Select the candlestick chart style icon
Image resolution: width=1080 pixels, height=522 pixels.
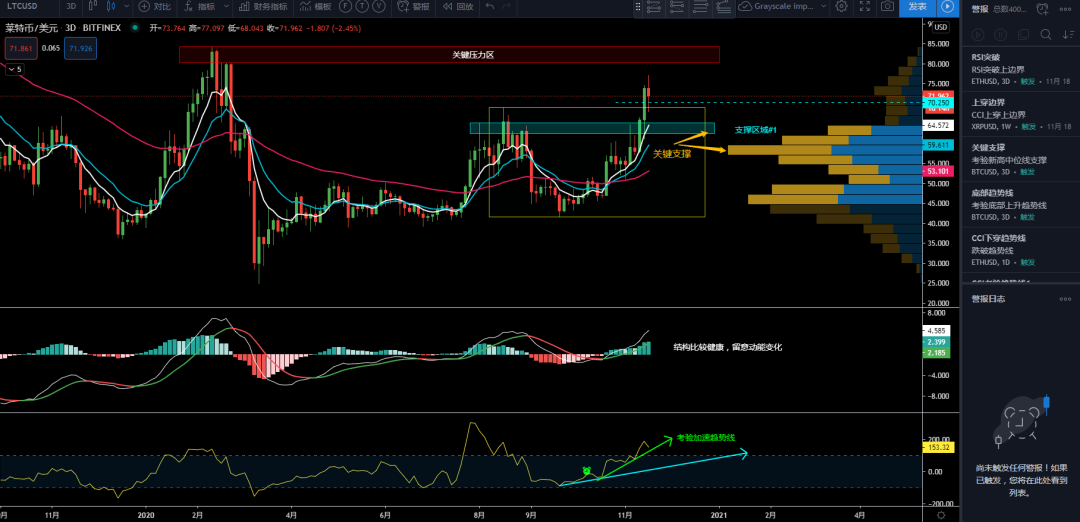click(x=110, y=6)
